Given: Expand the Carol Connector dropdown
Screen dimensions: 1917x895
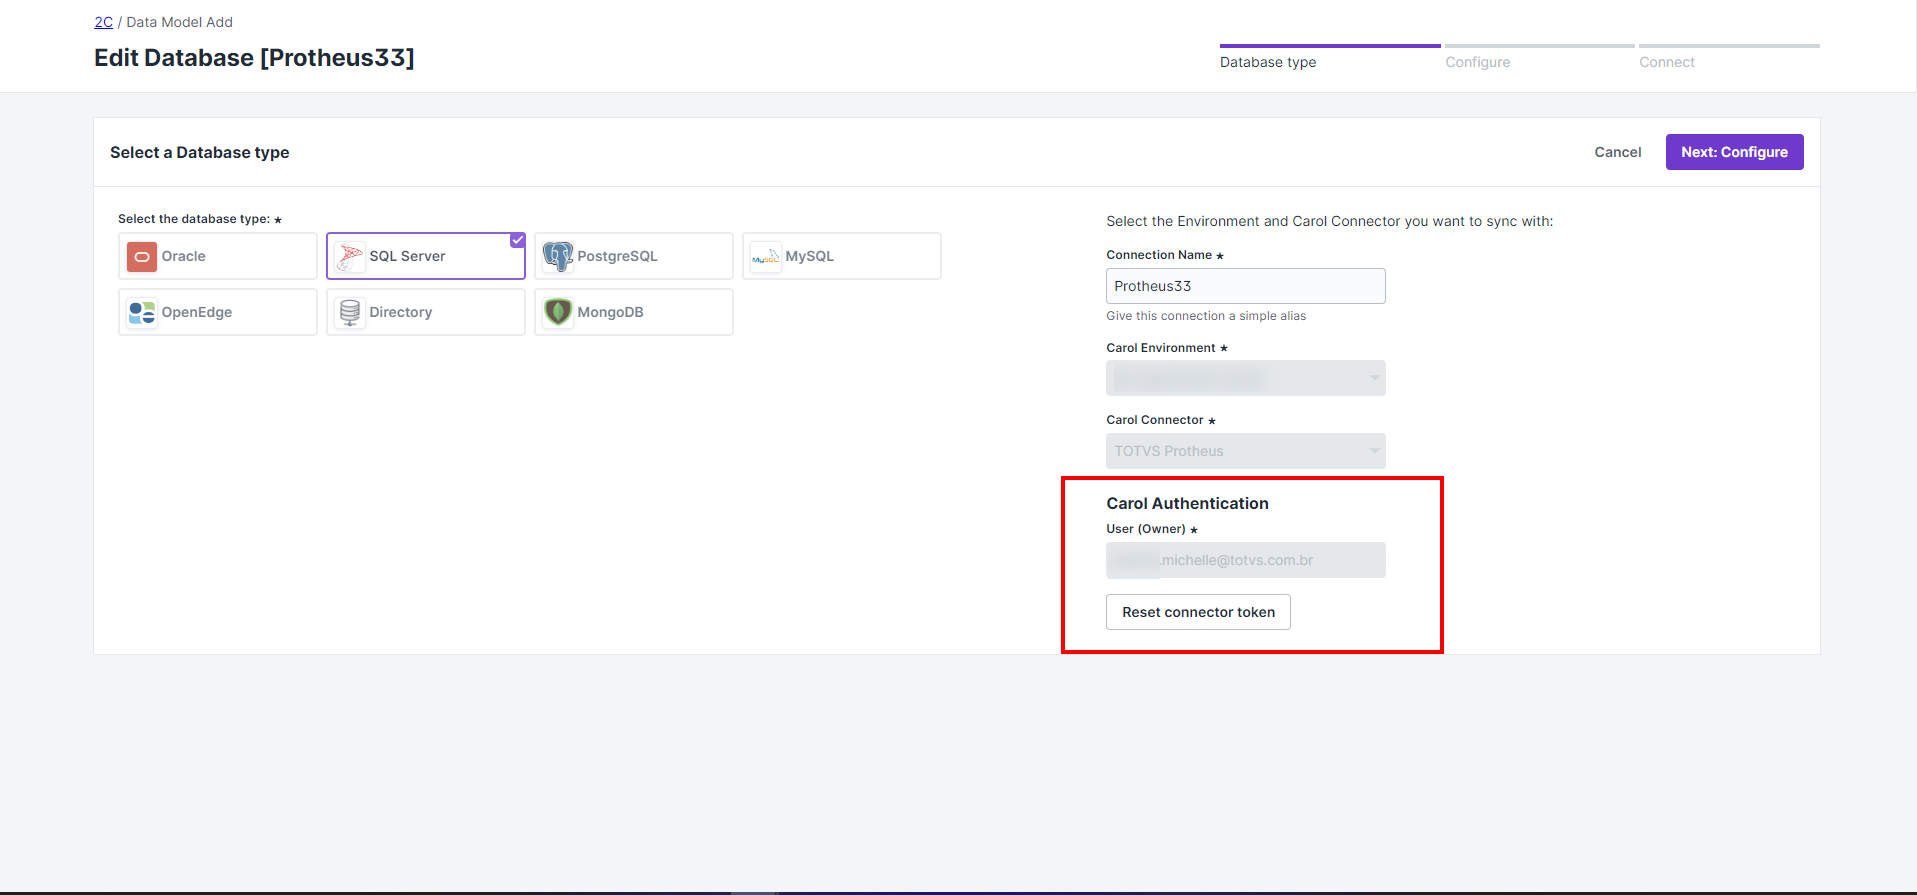Looking at the screenshot, I should point(1245,451).
